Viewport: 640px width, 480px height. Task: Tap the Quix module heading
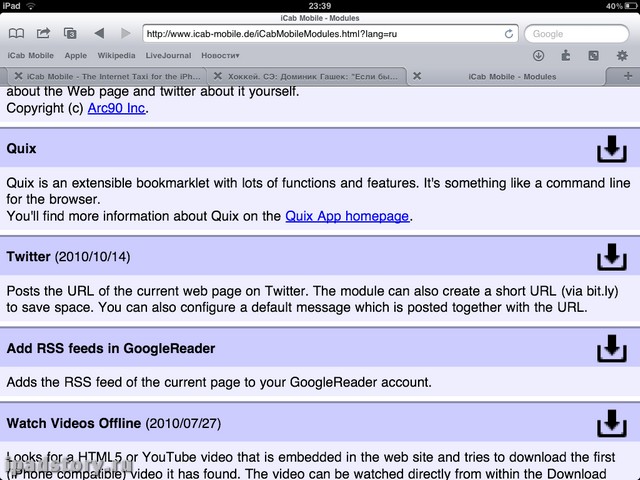point(21,149)
